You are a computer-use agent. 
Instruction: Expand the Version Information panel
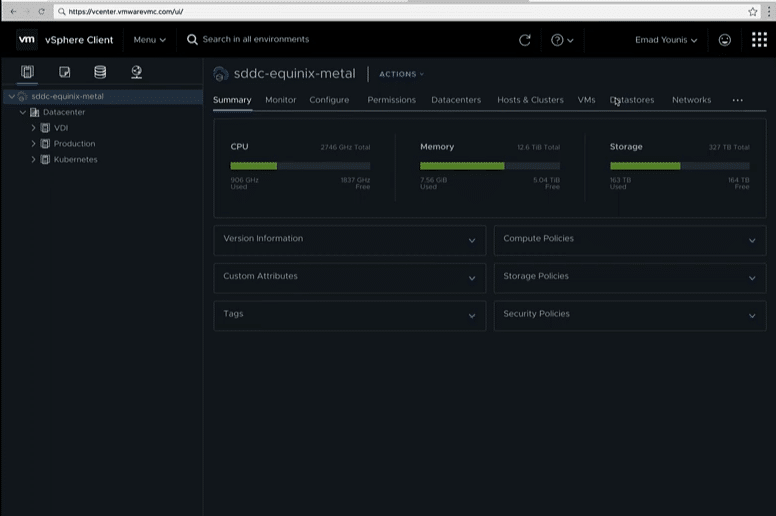(472, 240)
